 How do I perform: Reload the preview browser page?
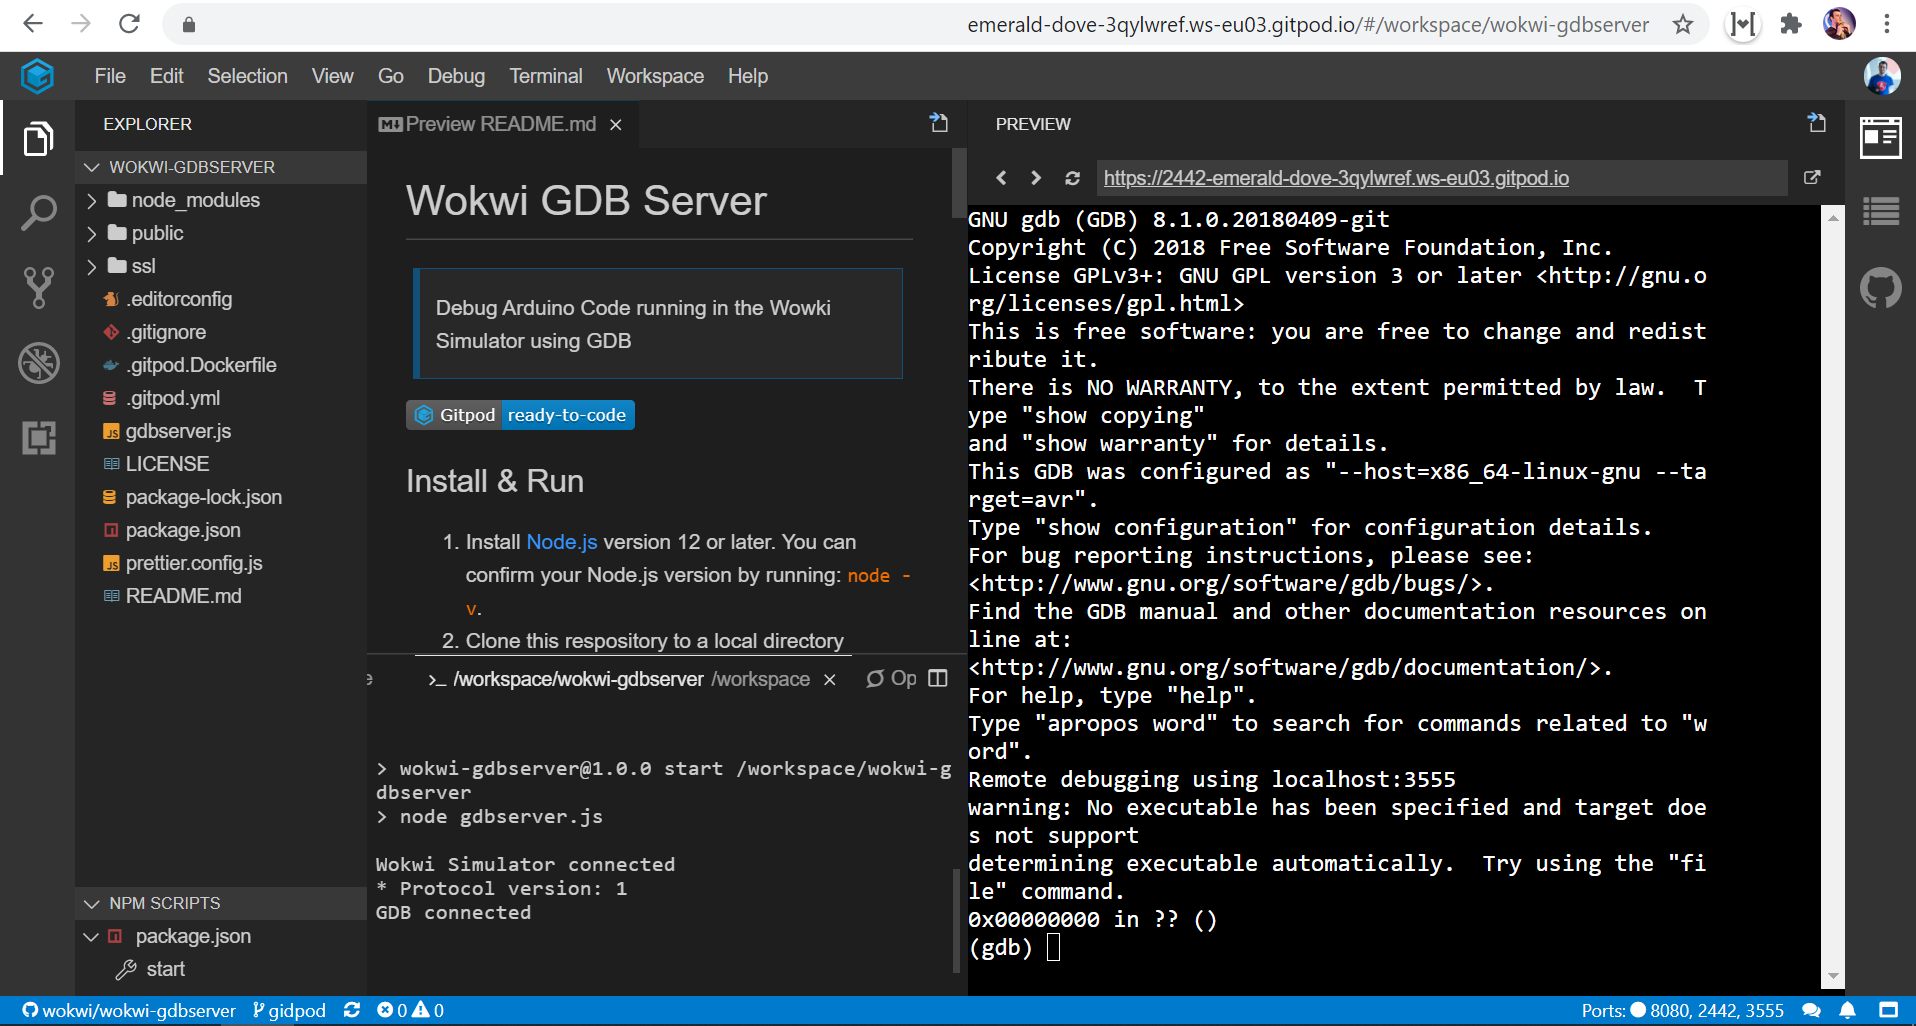point(1072,178)
